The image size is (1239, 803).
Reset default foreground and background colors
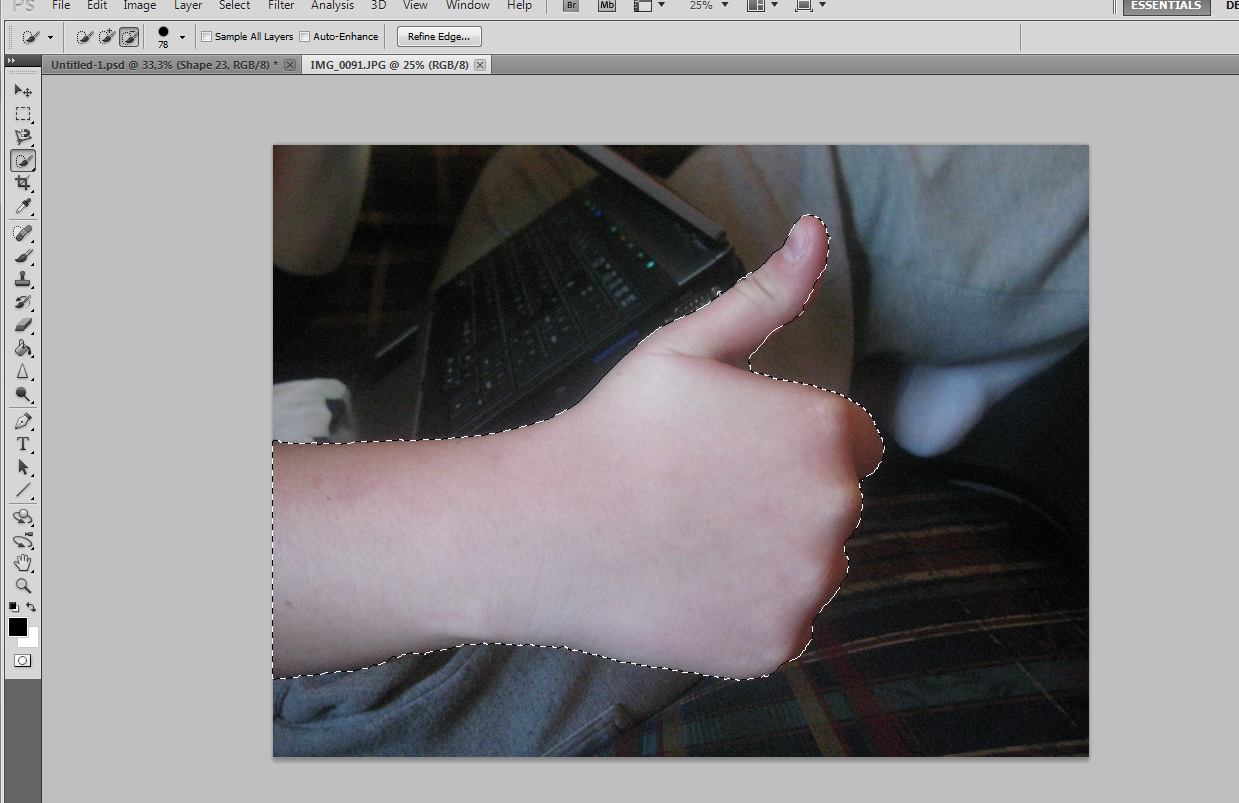(x=13, y=606)
